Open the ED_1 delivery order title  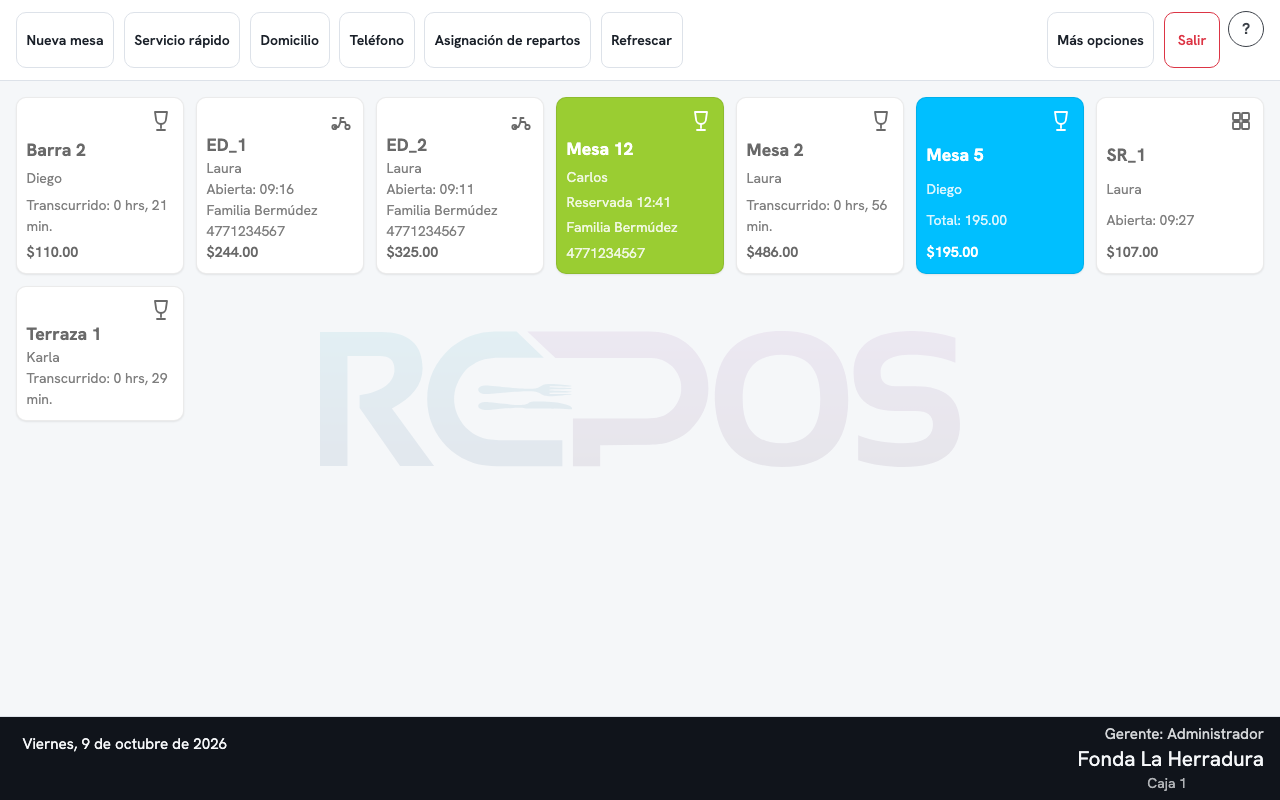(227, 145)
